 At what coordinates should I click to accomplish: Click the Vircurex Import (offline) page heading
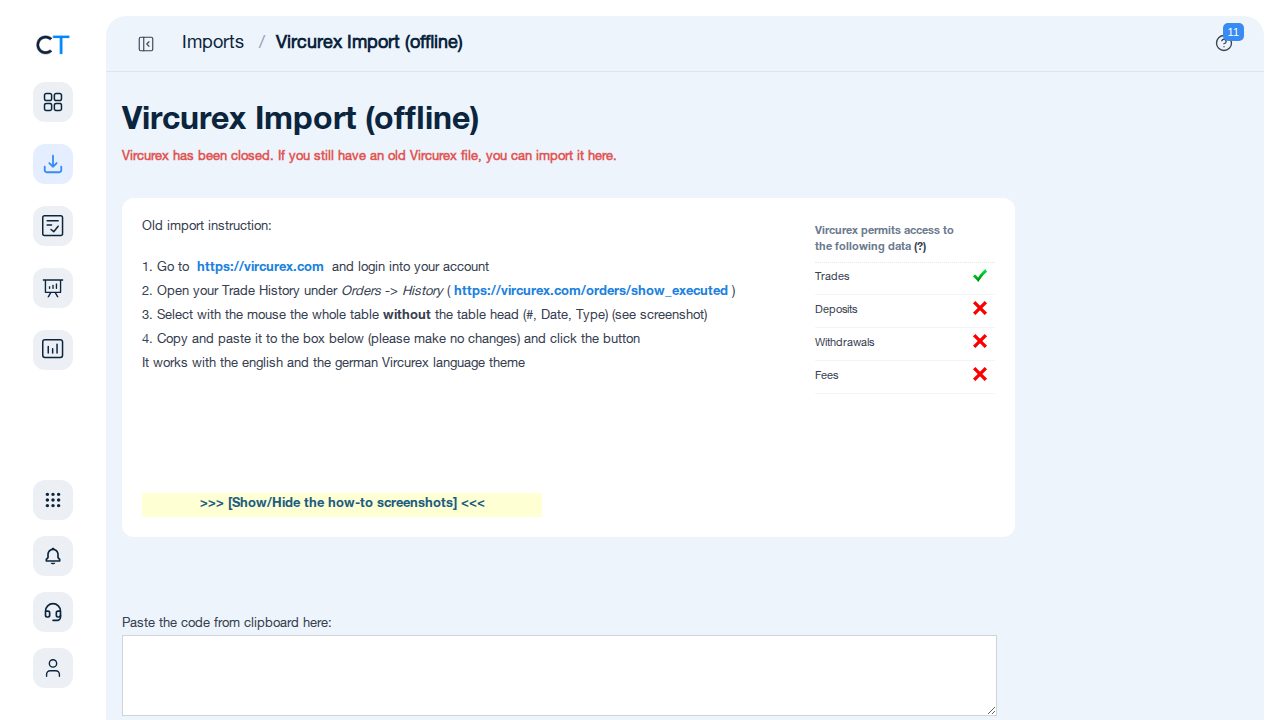(x=300, y=119)
